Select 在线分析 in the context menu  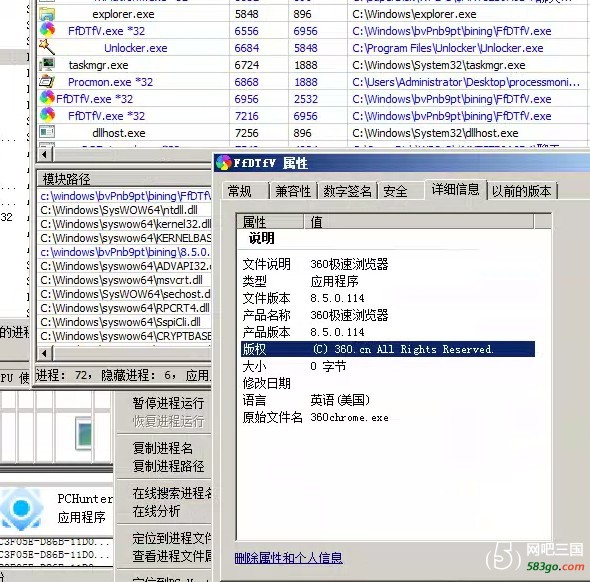tap(156, 511)
